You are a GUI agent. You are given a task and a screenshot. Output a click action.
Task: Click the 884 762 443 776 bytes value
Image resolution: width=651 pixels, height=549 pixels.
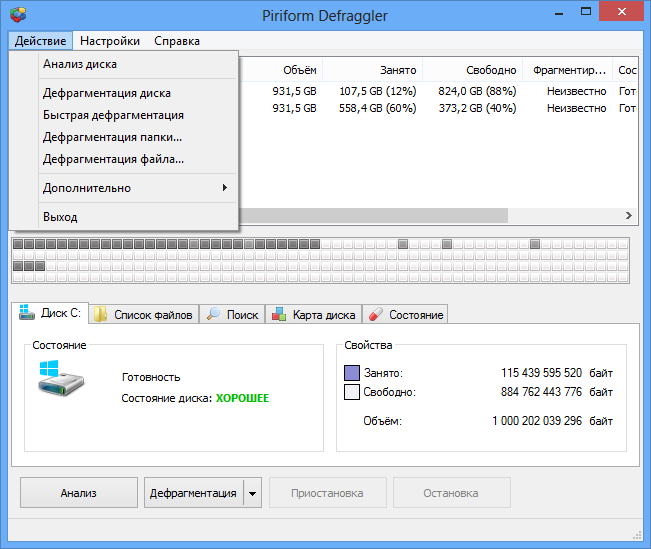pos(541,392)
